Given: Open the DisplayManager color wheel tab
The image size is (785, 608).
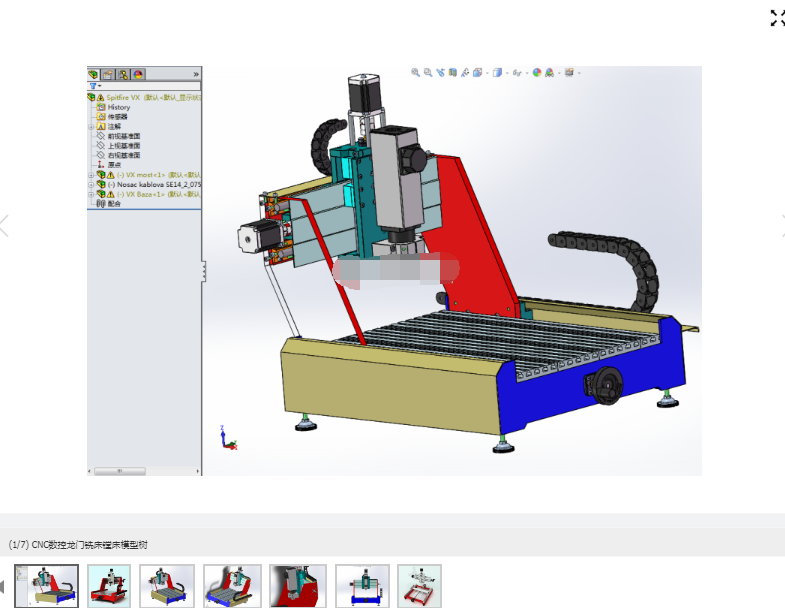Looking at the screenshot, I should [138, 75].
